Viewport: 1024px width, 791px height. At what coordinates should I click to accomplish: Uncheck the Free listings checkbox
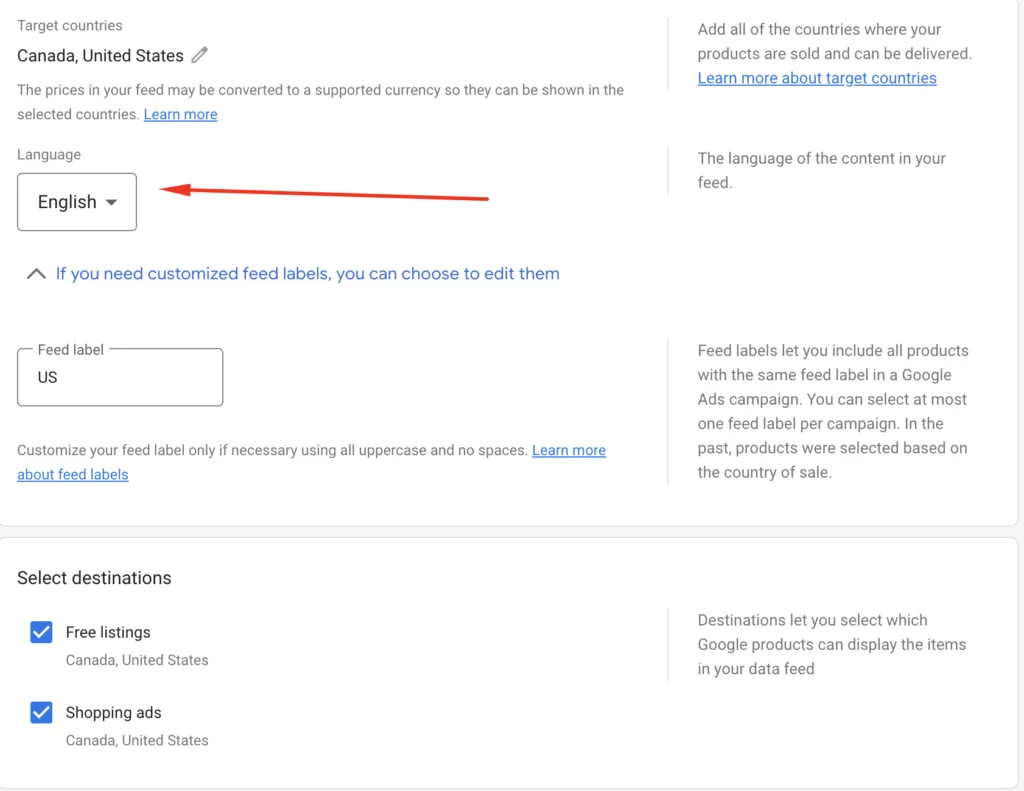(41, 632)
